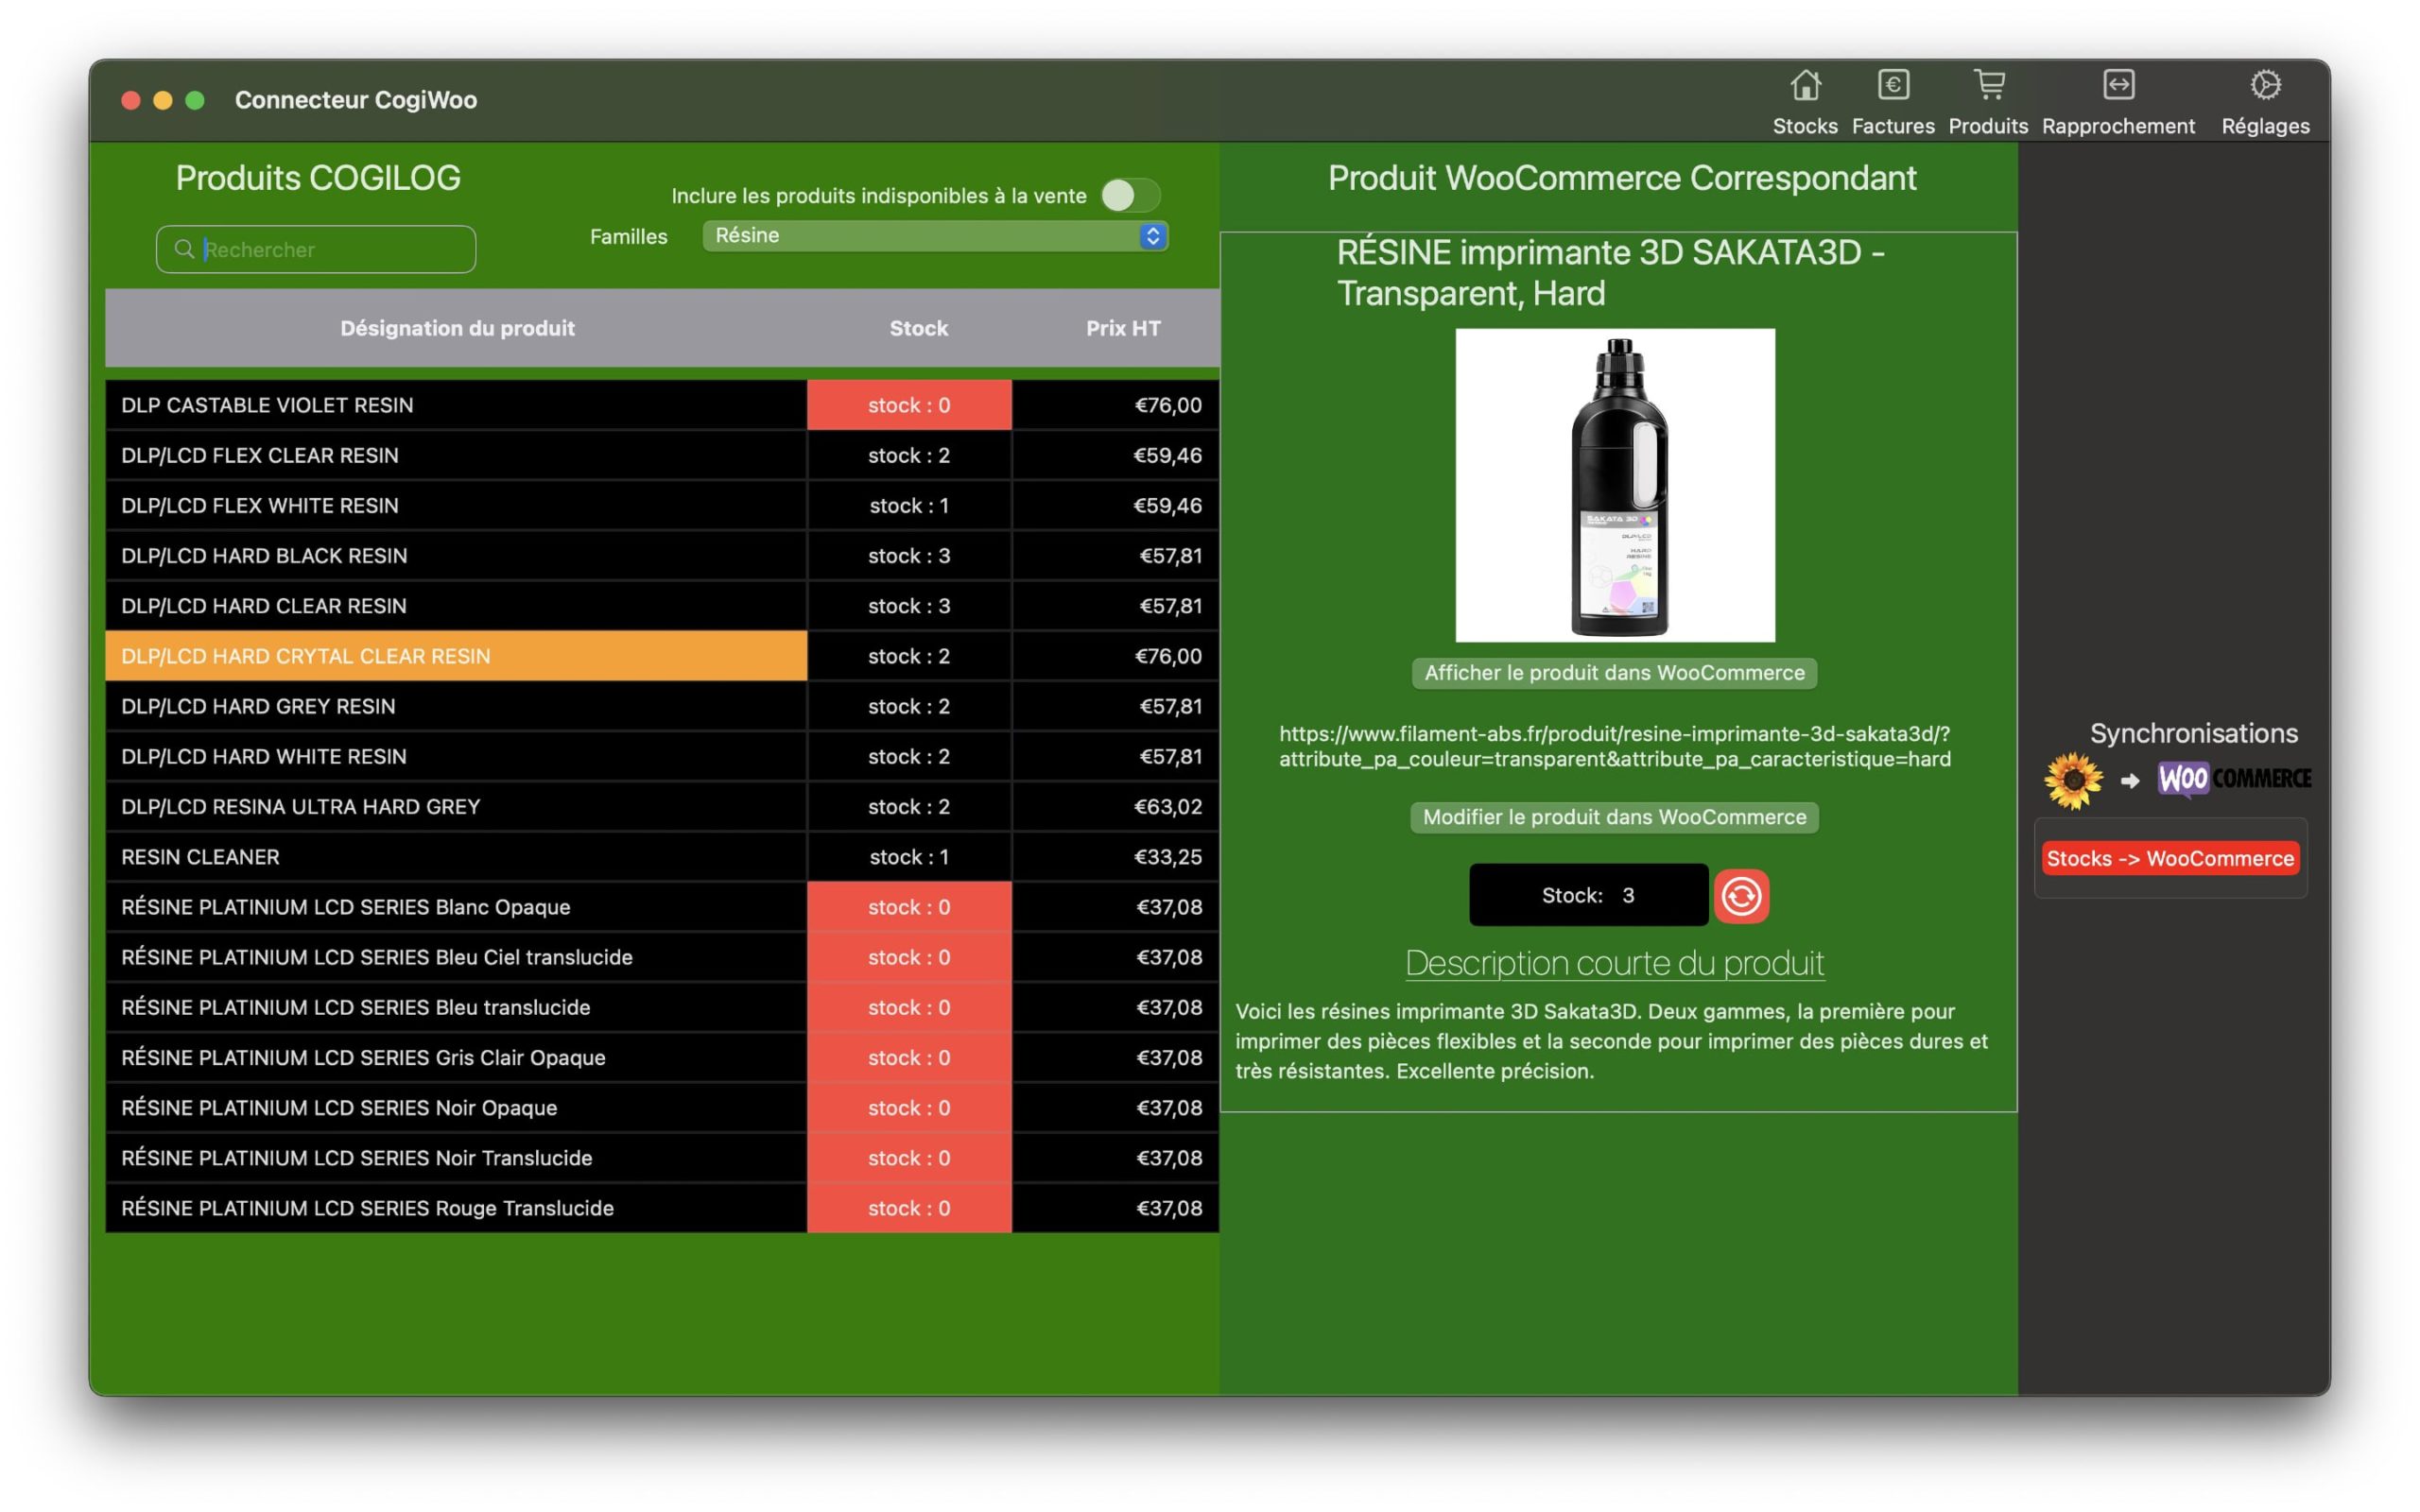Select DLP CASTABLE VIOLET RESIN row

click(x=662, y=405)
